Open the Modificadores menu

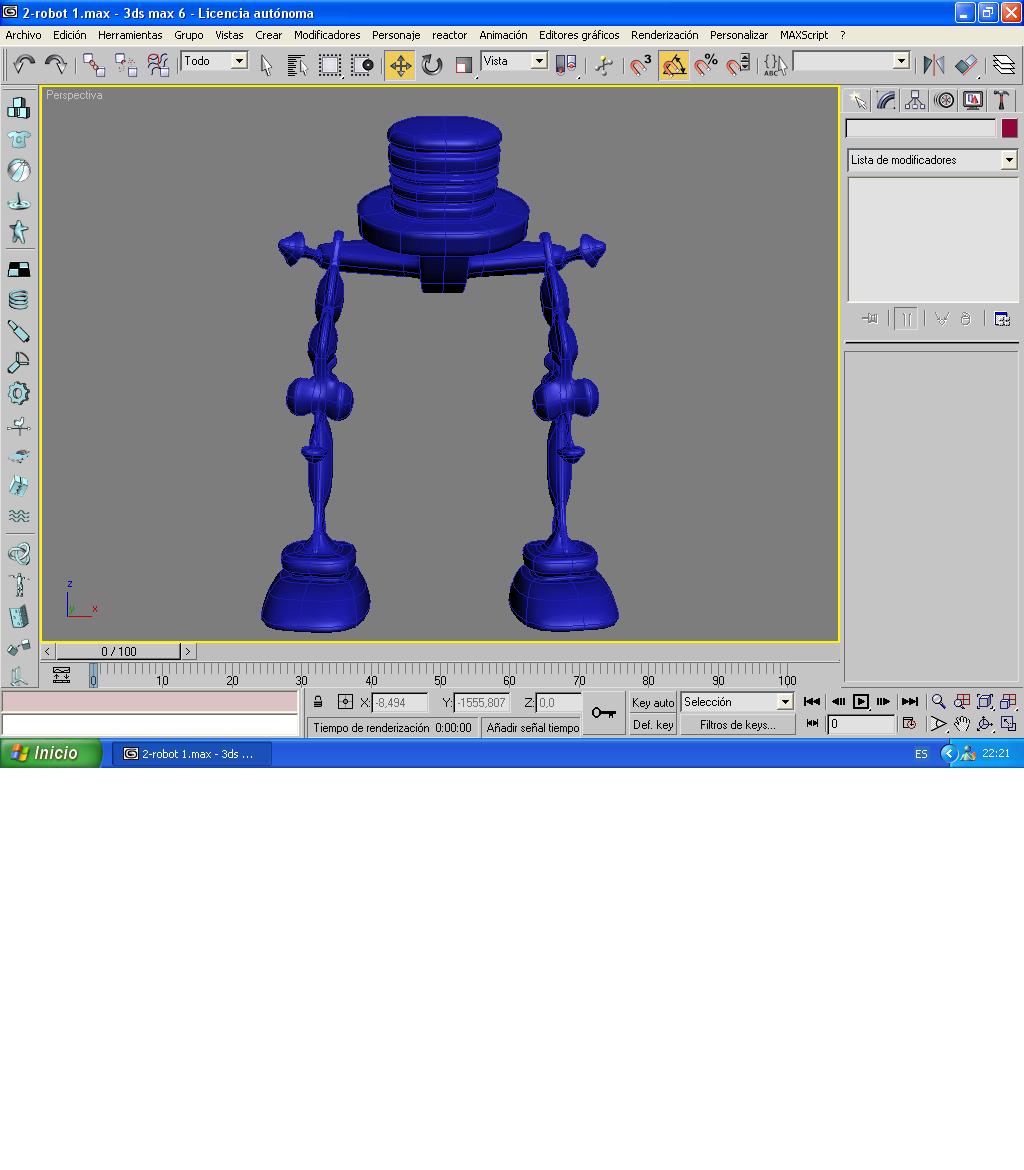coord(327,35)
